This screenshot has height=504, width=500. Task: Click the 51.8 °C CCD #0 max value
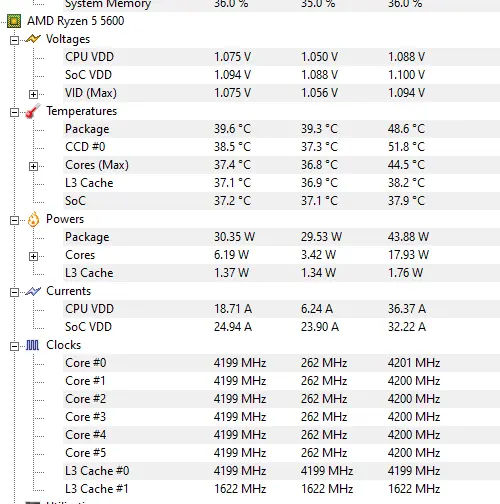(x=406, y=147)
